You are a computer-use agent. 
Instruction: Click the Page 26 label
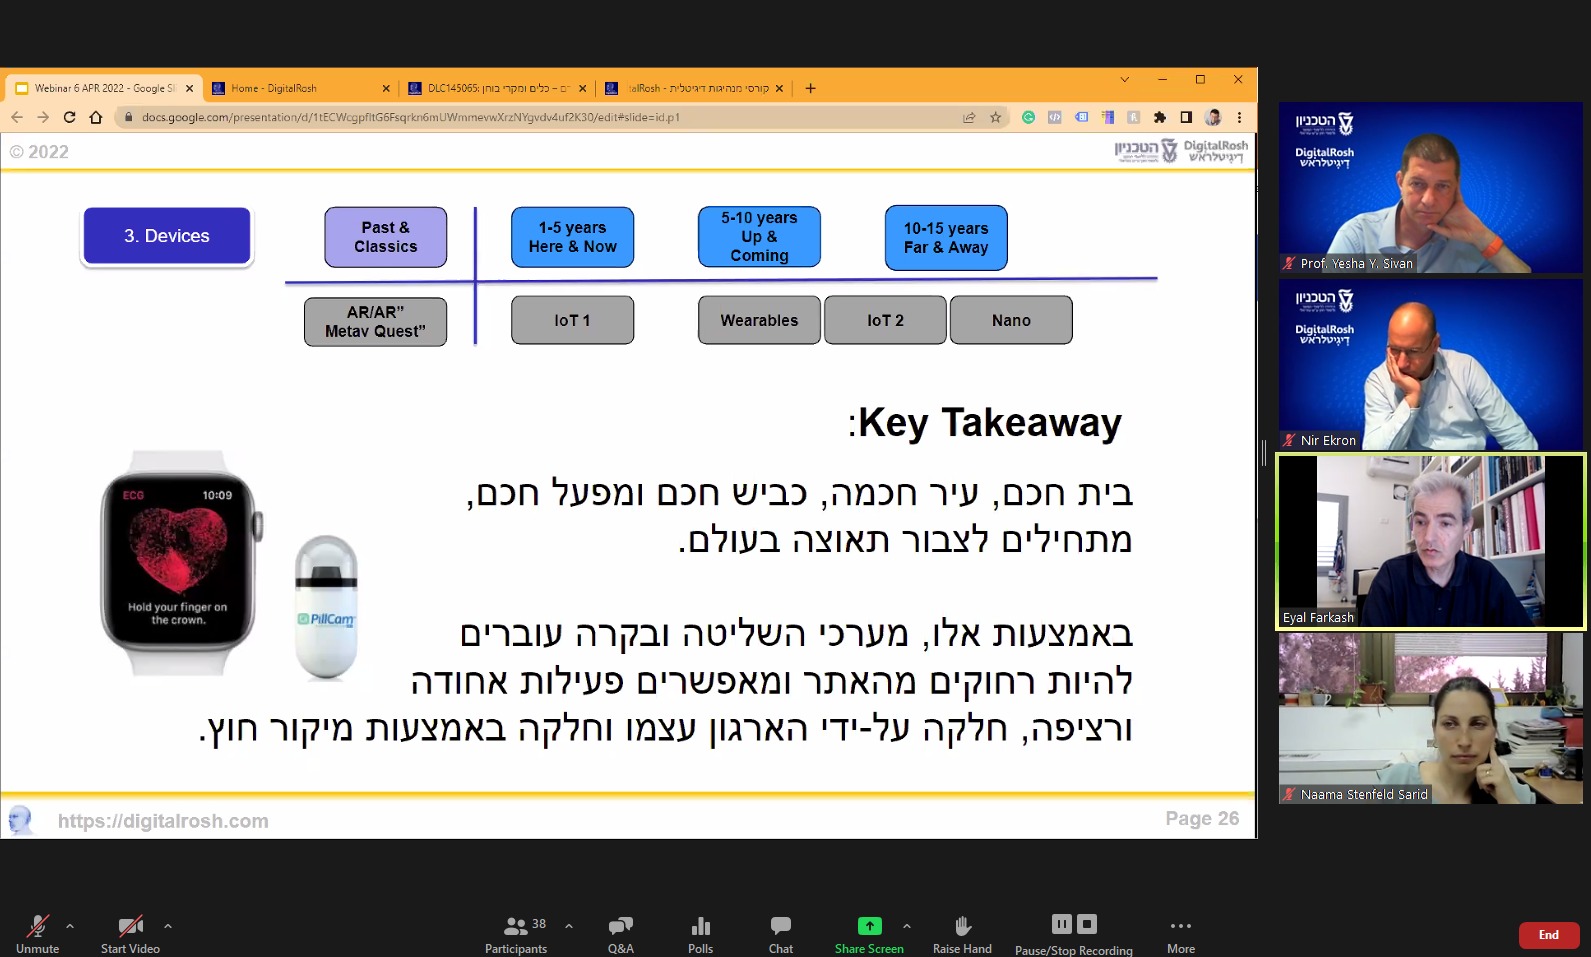click(1202, 819)
